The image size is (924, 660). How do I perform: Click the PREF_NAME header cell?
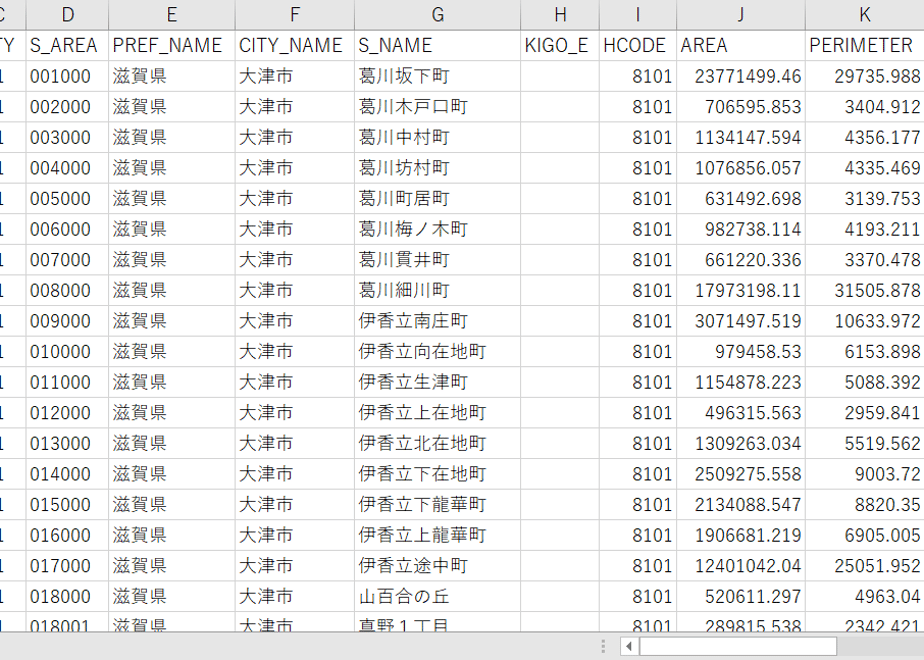[171, 45]
